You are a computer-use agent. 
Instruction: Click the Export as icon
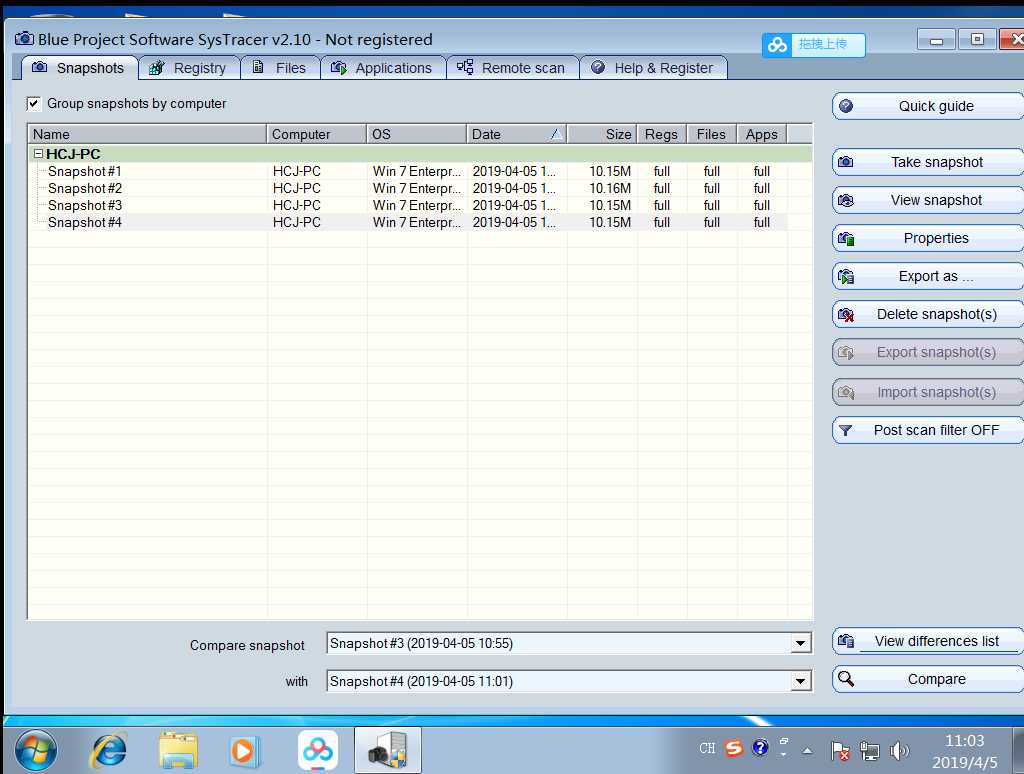(846, 276)
